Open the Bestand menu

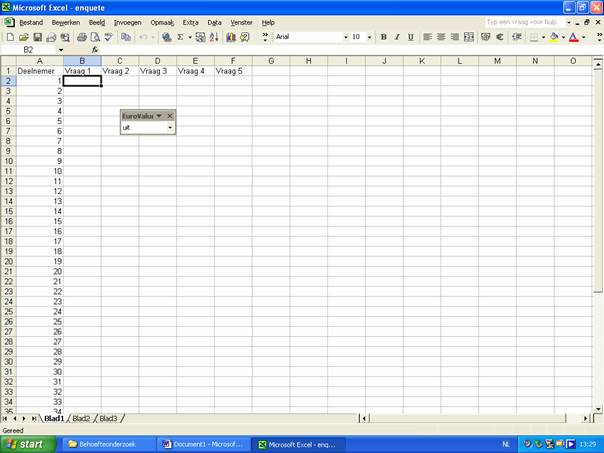click(x=31, y=23)
